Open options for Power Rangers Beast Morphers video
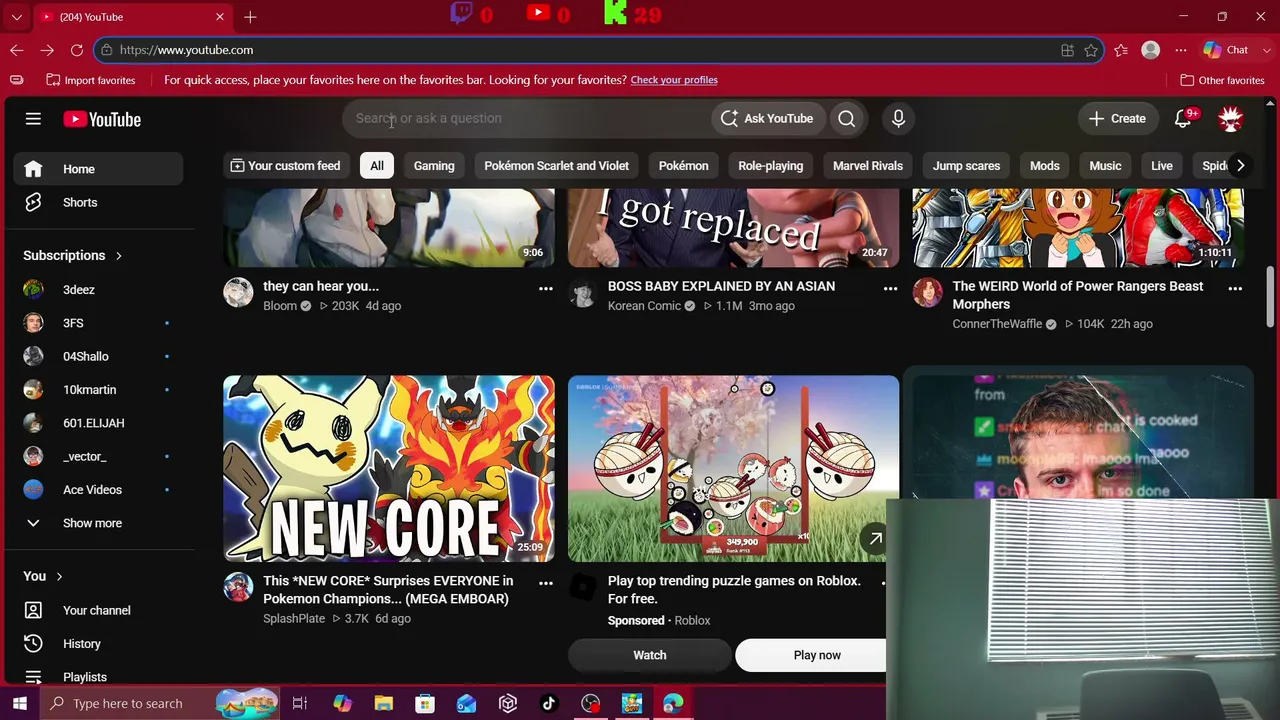This screenshot has height=720, width=1280. click(x=1235, y=288)
